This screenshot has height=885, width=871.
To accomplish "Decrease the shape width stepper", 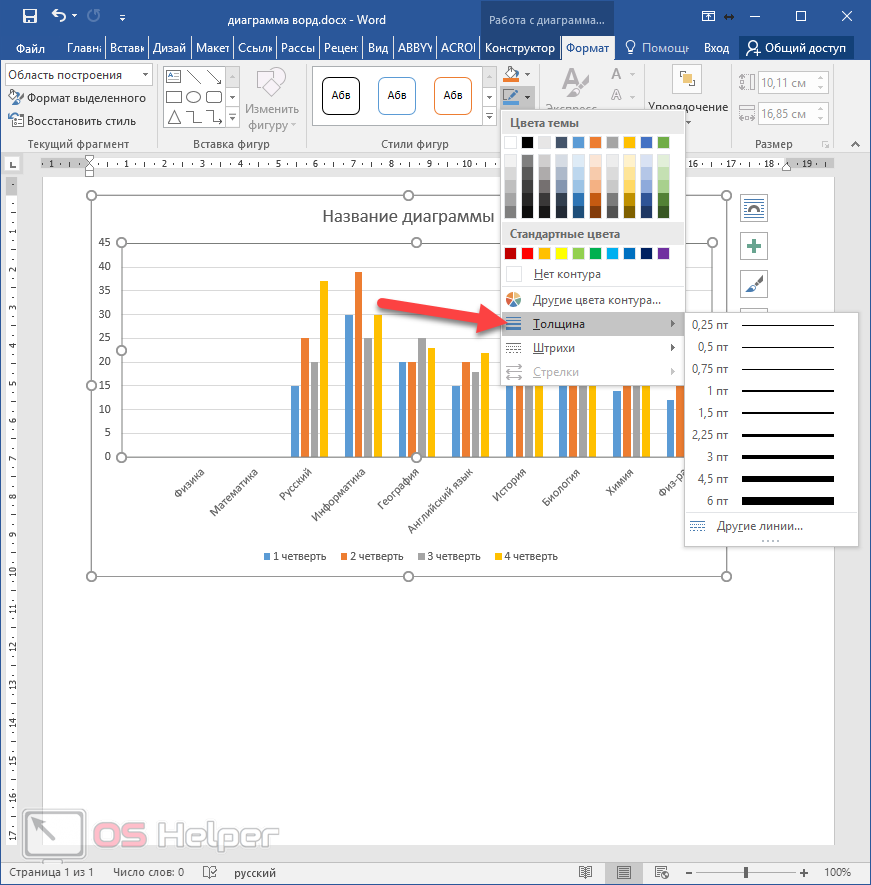I will coord(821,119).
